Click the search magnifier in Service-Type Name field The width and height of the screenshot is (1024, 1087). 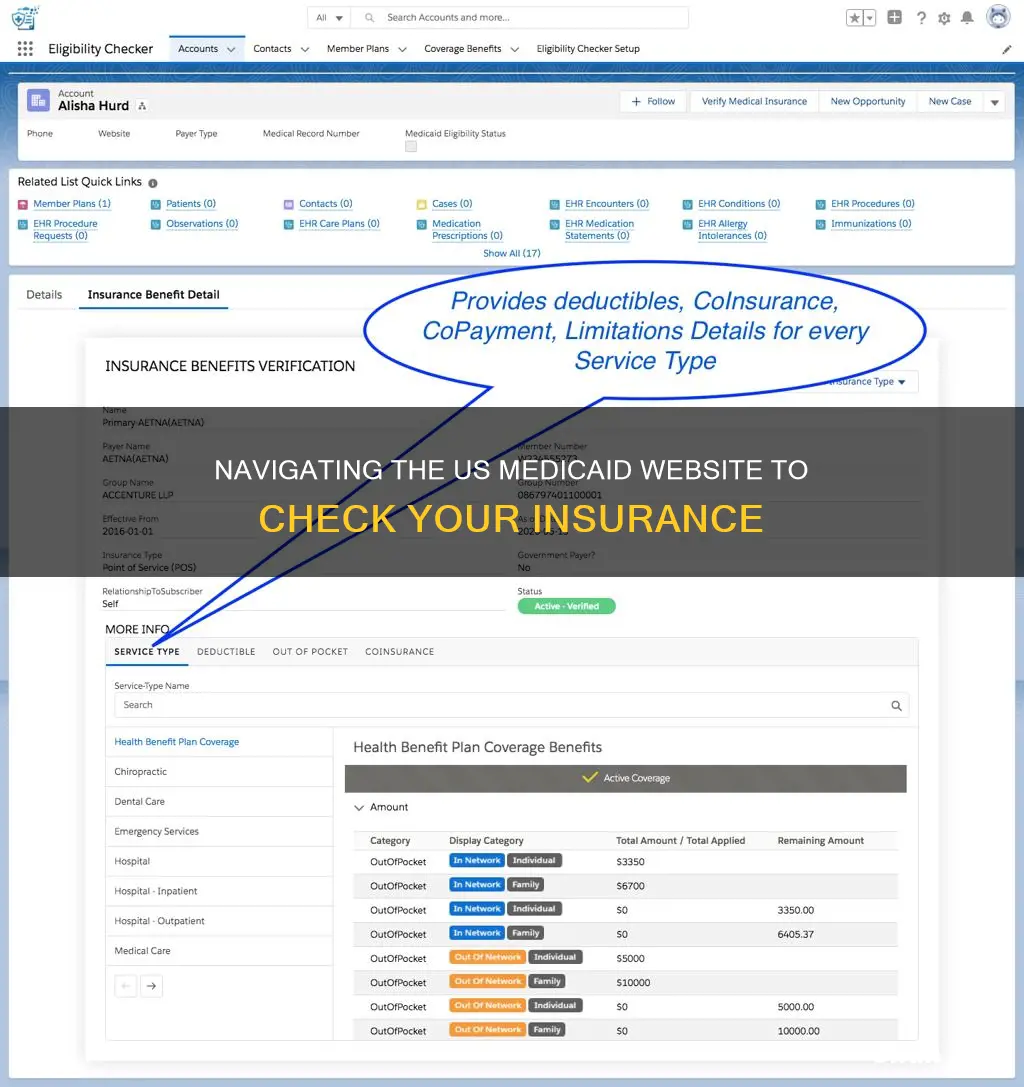tap(896, 706)
